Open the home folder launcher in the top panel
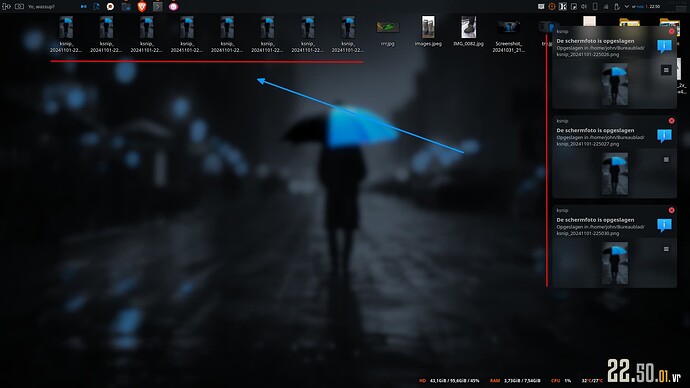 (x=126, y=7)
